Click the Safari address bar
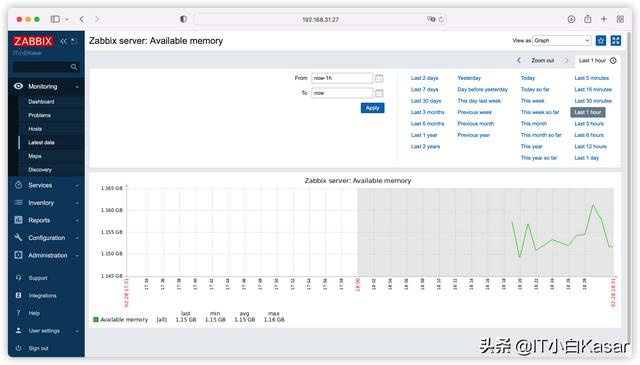This screenshot has width=640, height=365. click(320, 19)
